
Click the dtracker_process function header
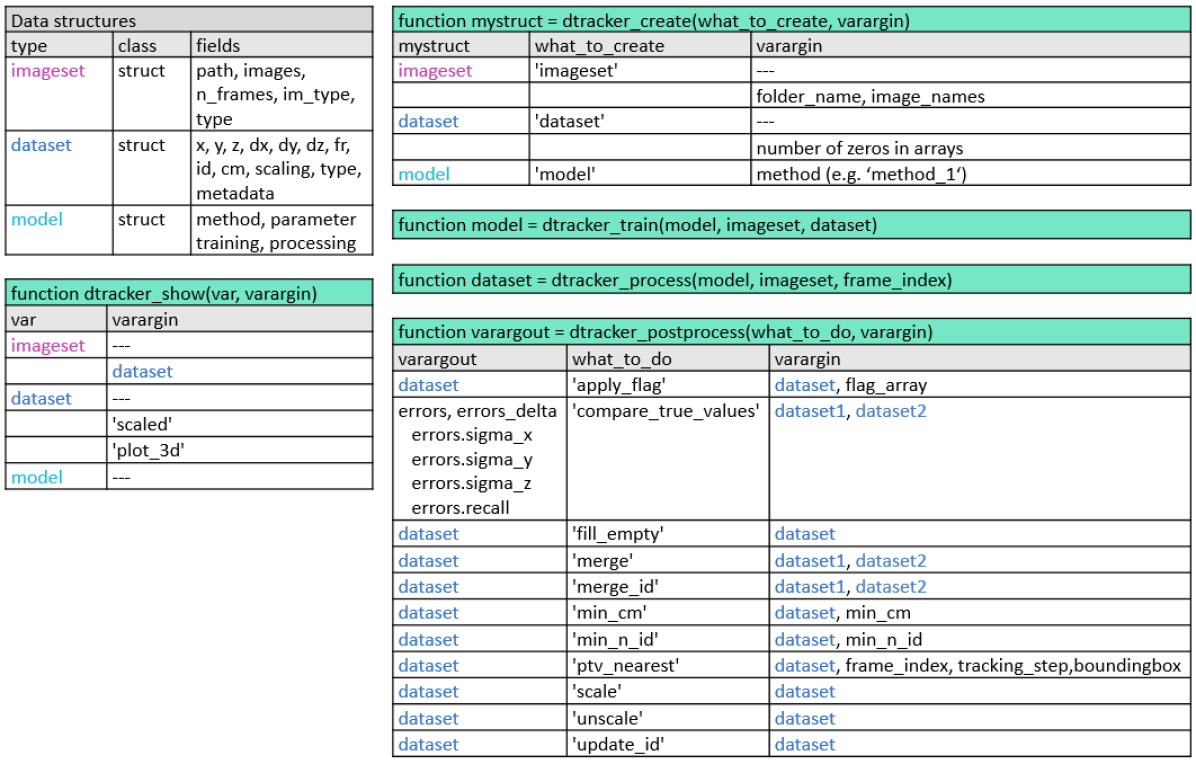pyautogui.click(x=791, y=280)
